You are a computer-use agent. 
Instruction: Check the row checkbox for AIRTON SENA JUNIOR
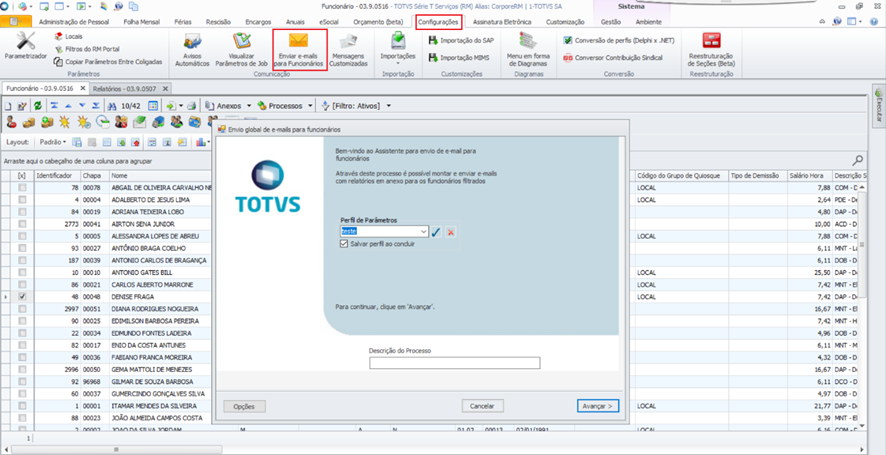pos(22,224)
